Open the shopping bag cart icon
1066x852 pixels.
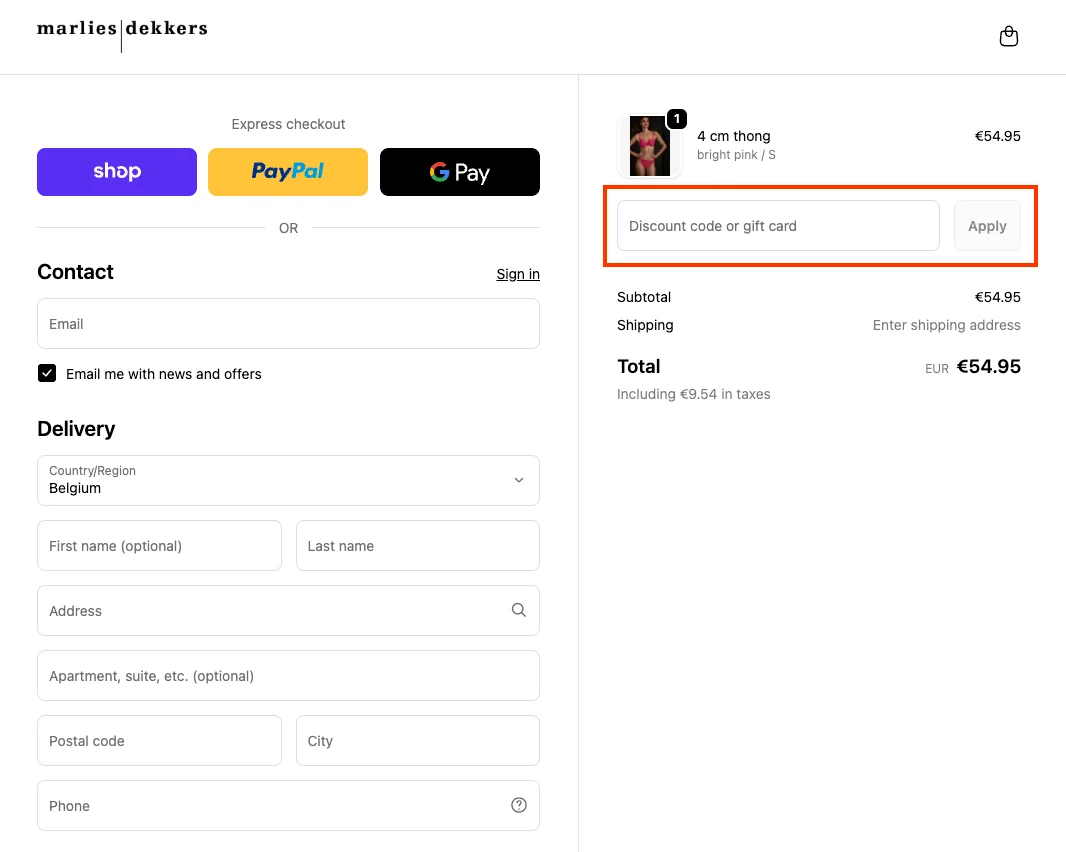[x=1009, y=36]
